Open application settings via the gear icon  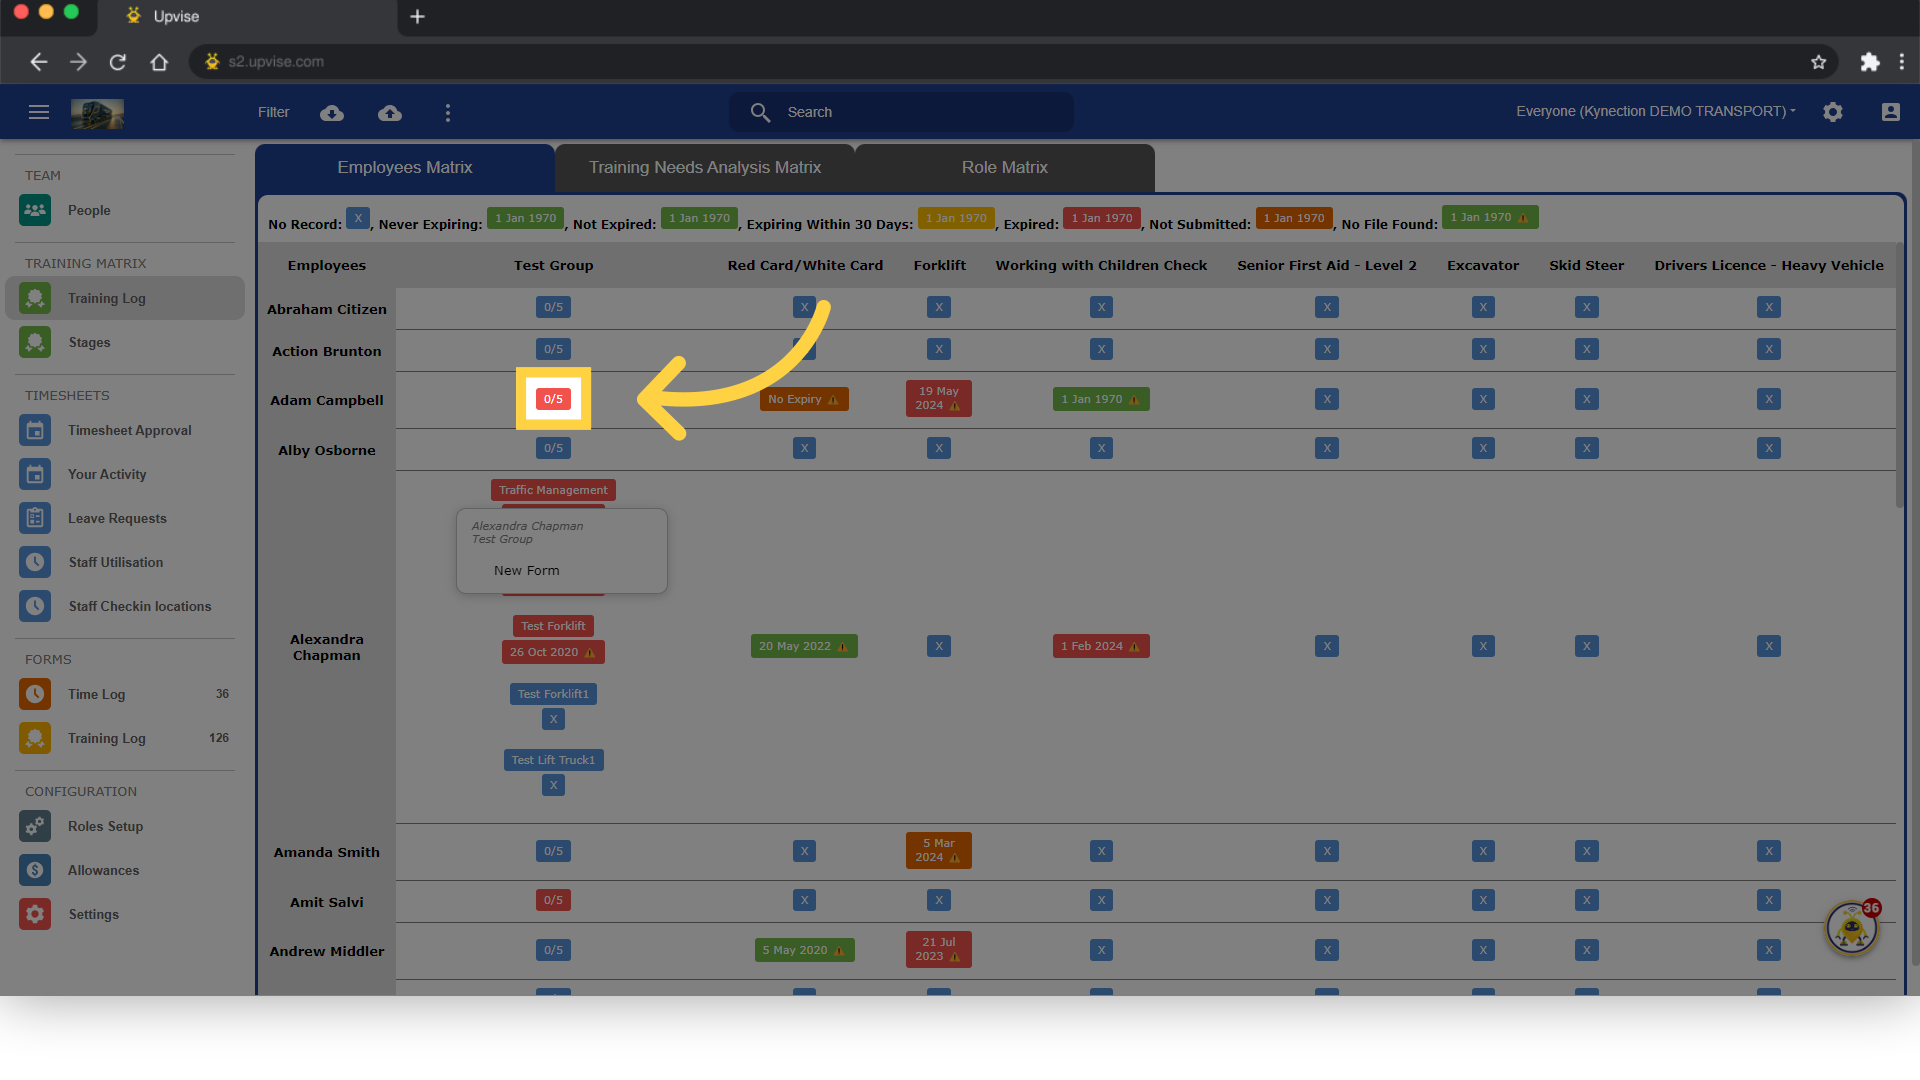[x=1833, y=112]
